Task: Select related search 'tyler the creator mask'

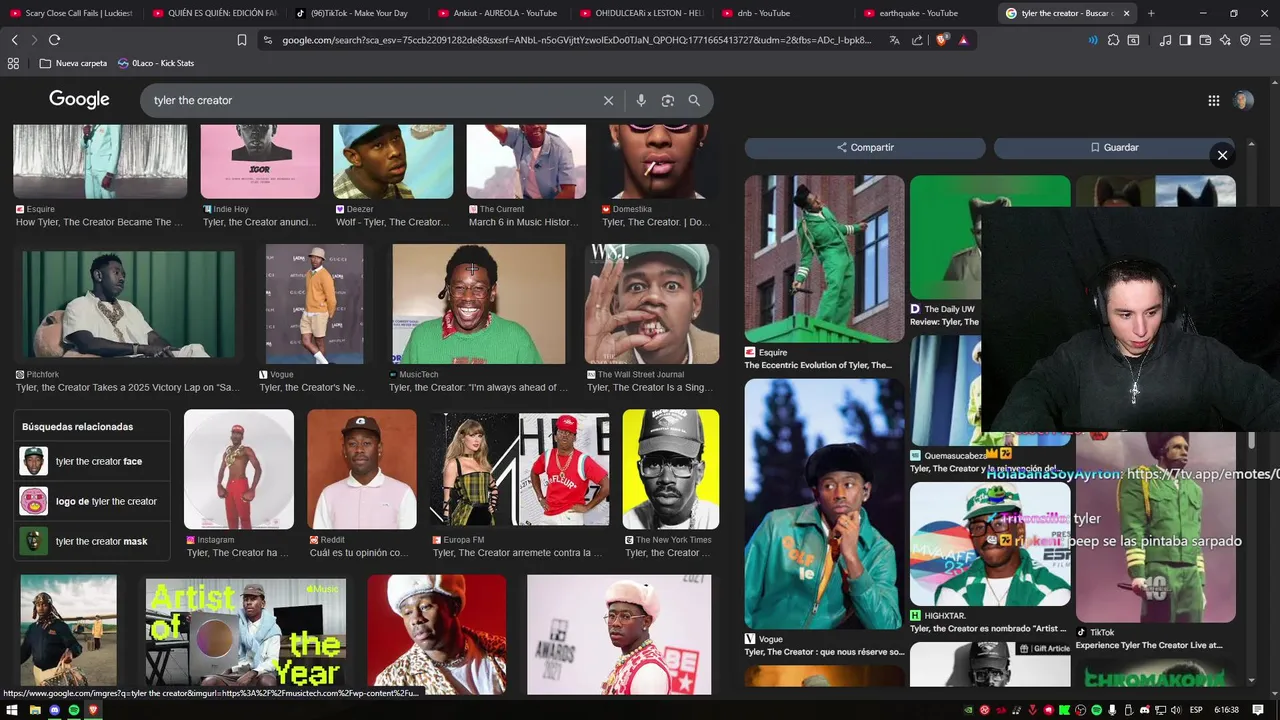Action: (x=93, y=541)
